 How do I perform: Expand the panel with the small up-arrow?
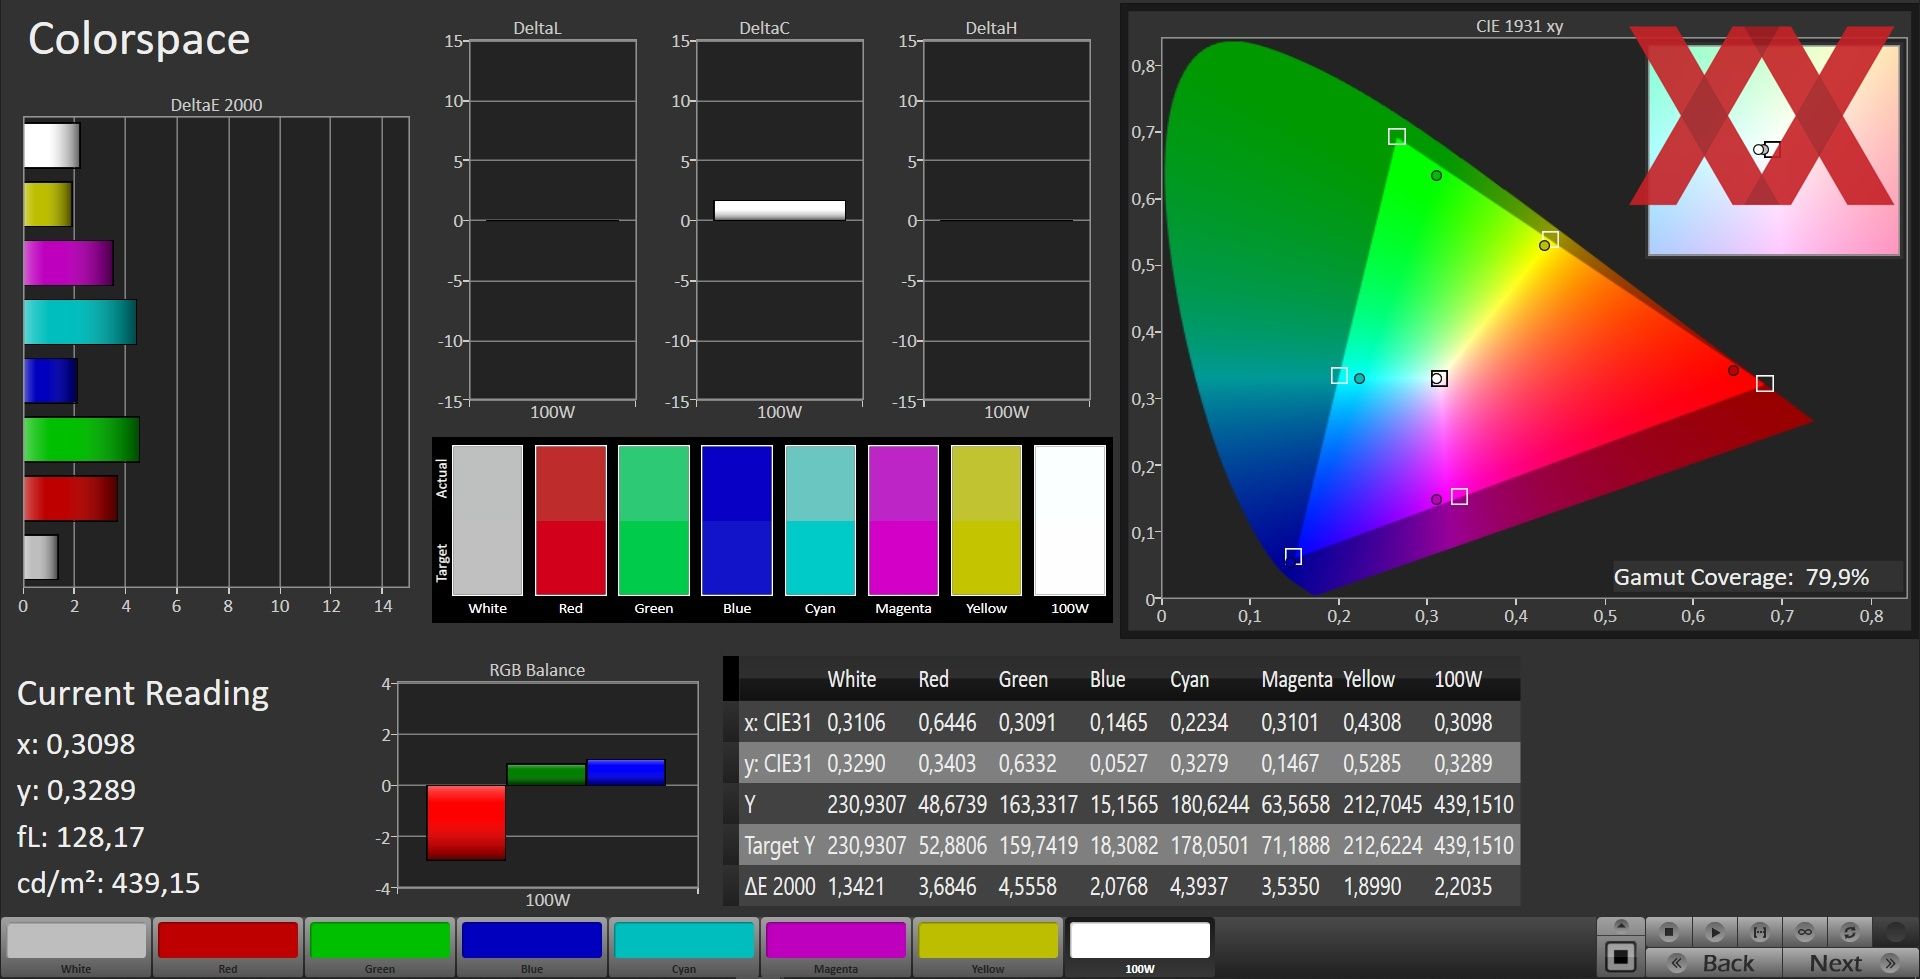(1621, 924)
